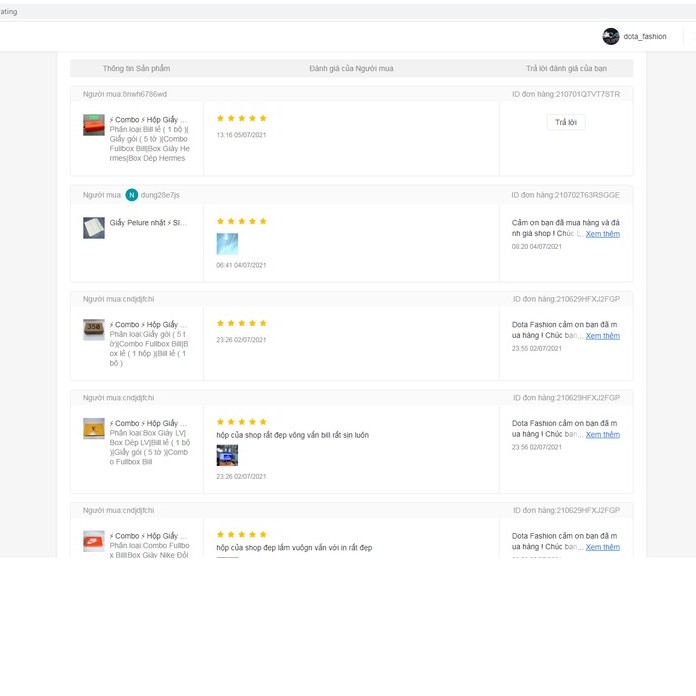Open Xem thêm in dung28e7js review reply

(x=602, y=234)
